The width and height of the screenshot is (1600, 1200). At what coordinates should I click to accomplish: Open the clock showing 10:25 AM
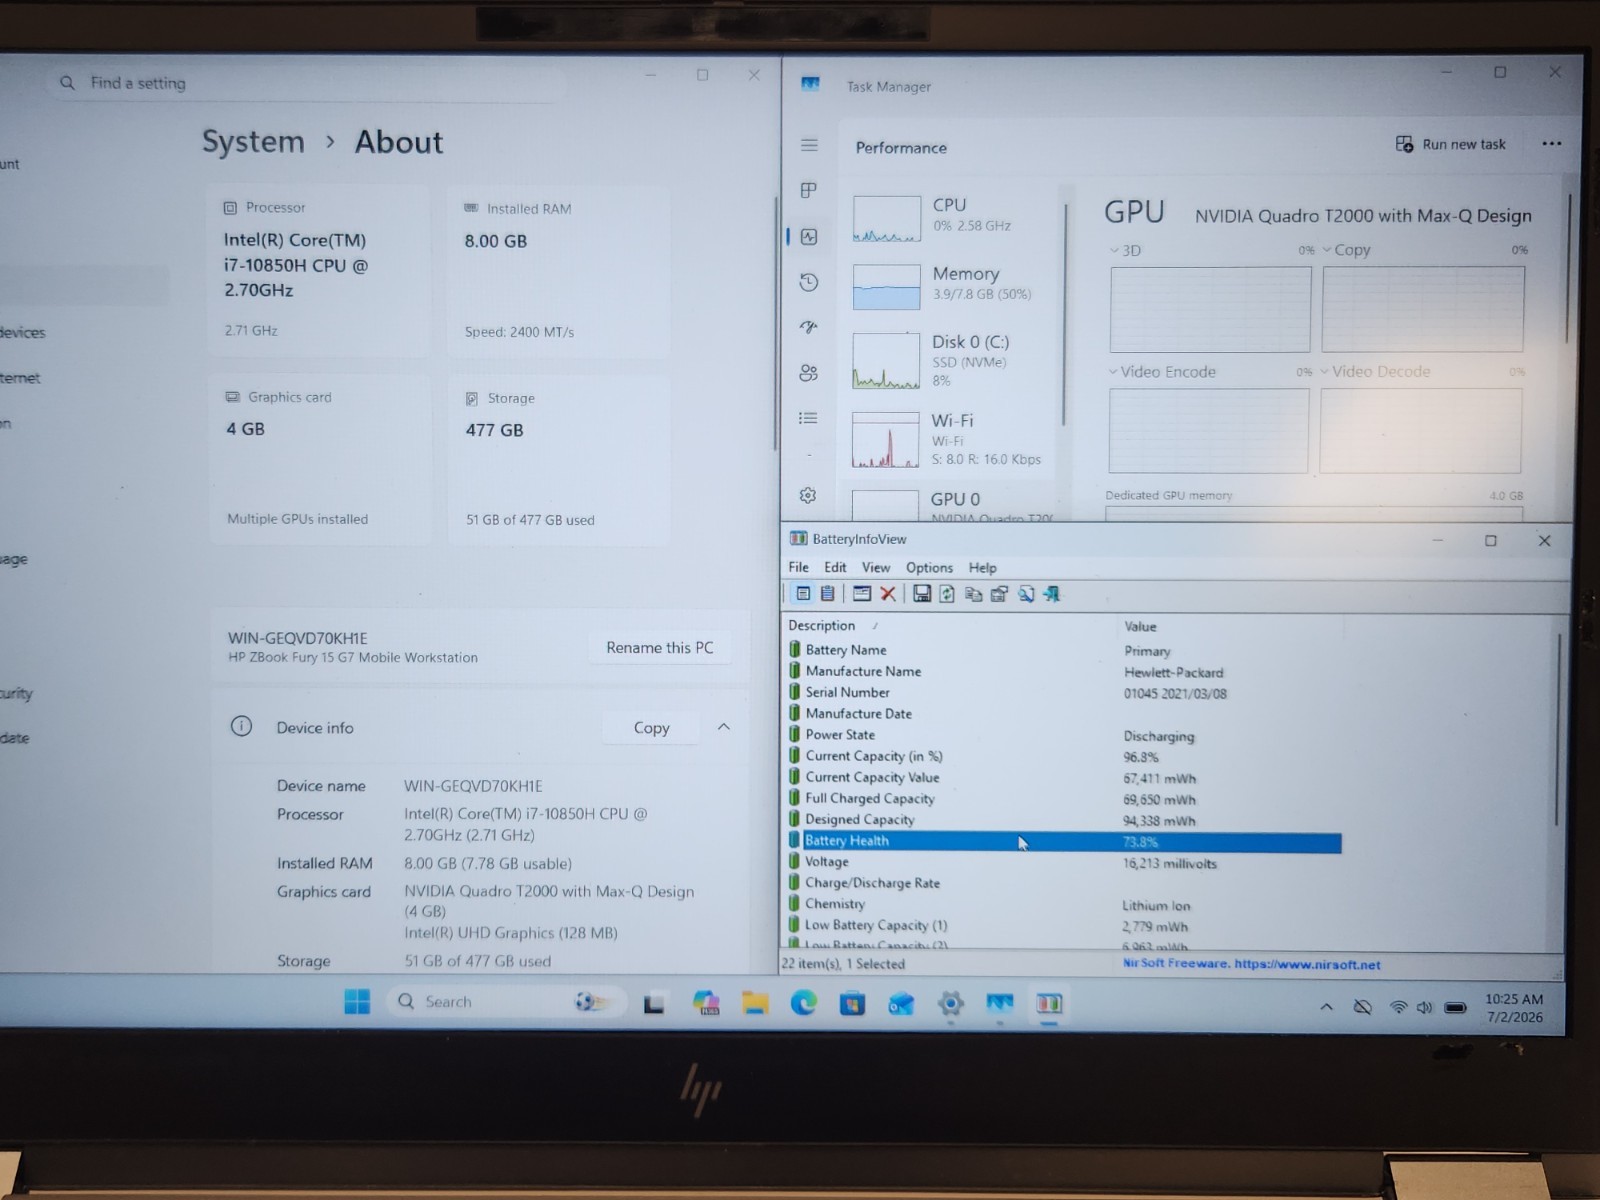(1513, 1008)
